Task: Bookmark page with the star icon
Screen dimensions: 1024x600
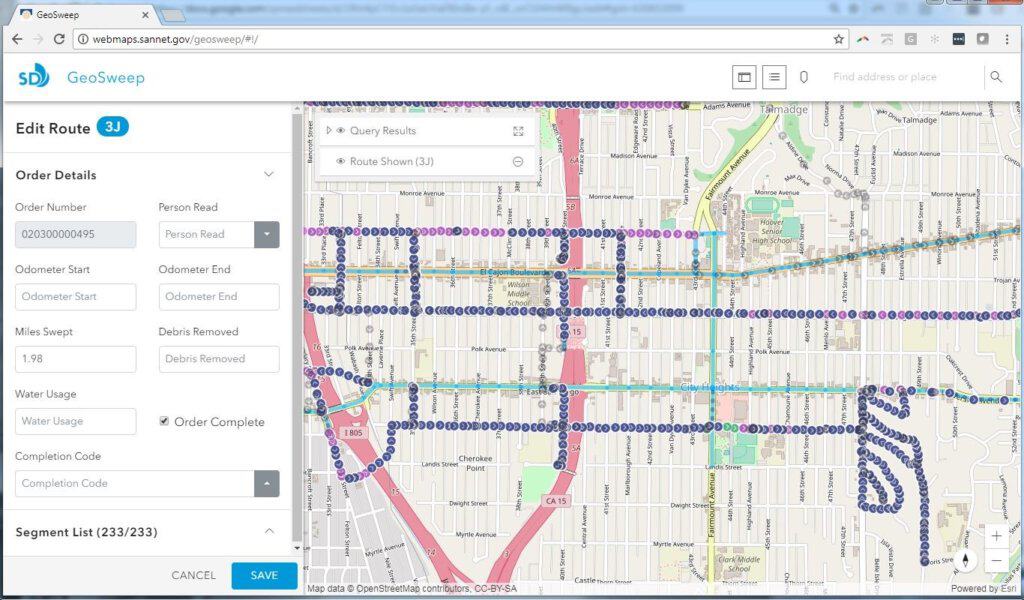Action: pyautogui.click(x=839, y=39)
